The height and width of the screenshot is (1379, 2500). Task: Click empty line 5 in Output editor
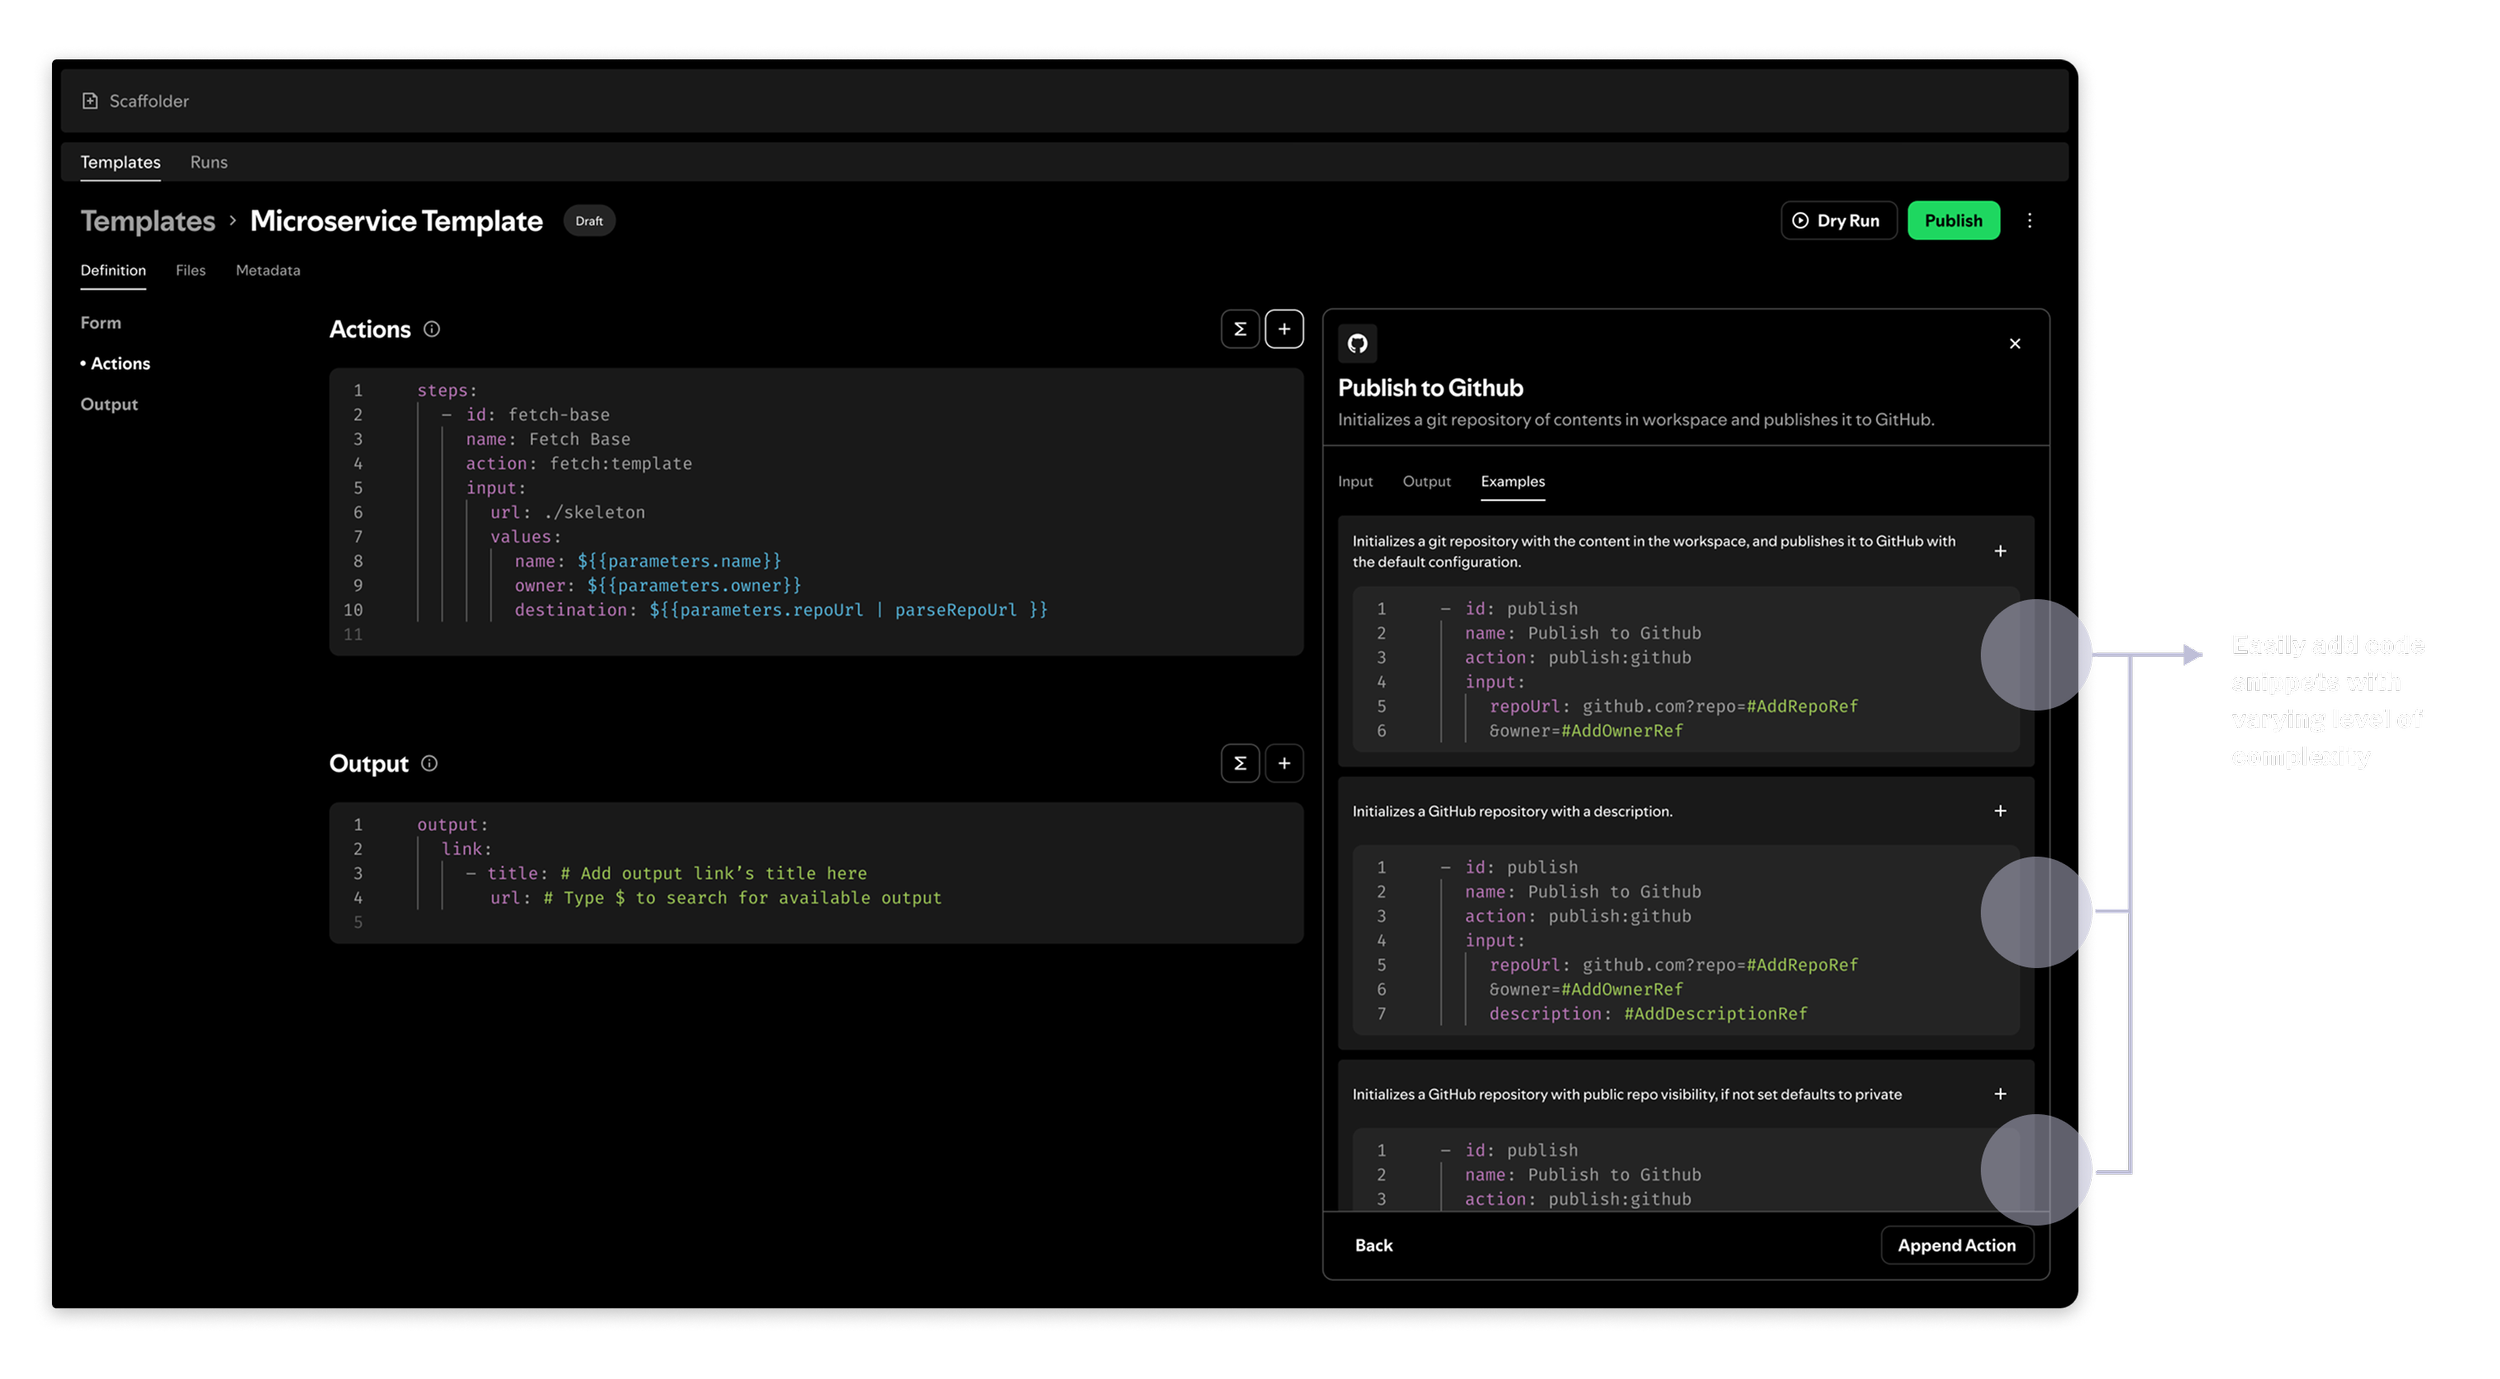pos(816,922)
